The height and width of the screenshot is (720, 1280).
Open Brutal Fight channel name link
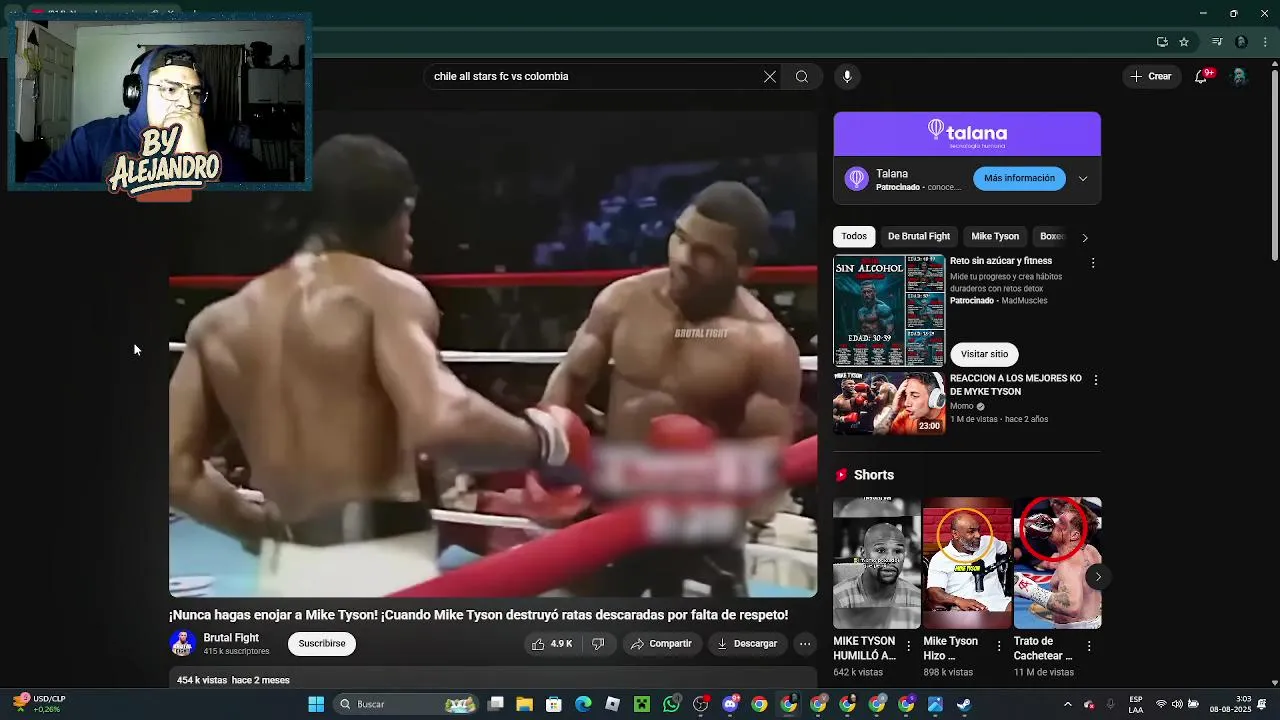coord(231,638)
